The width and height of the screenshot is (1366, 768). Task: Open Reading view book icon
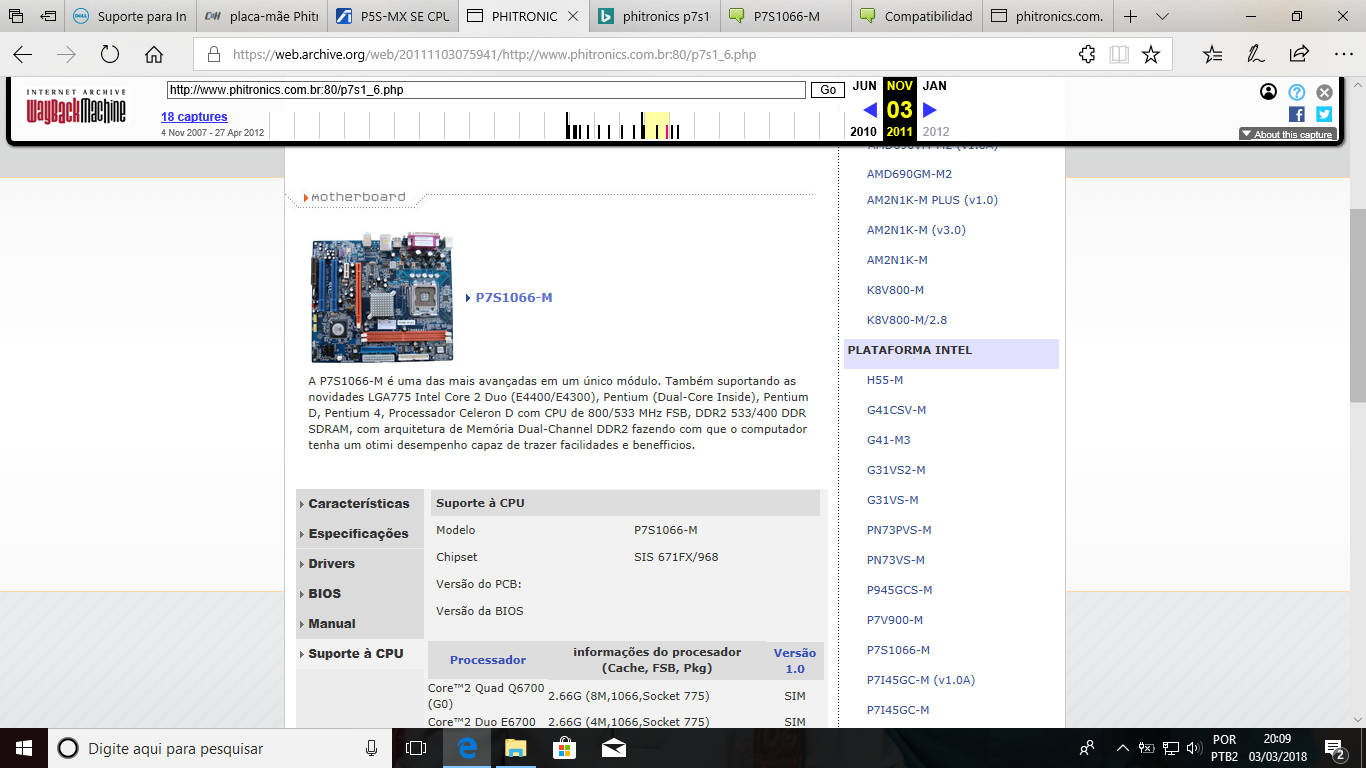1119,55
